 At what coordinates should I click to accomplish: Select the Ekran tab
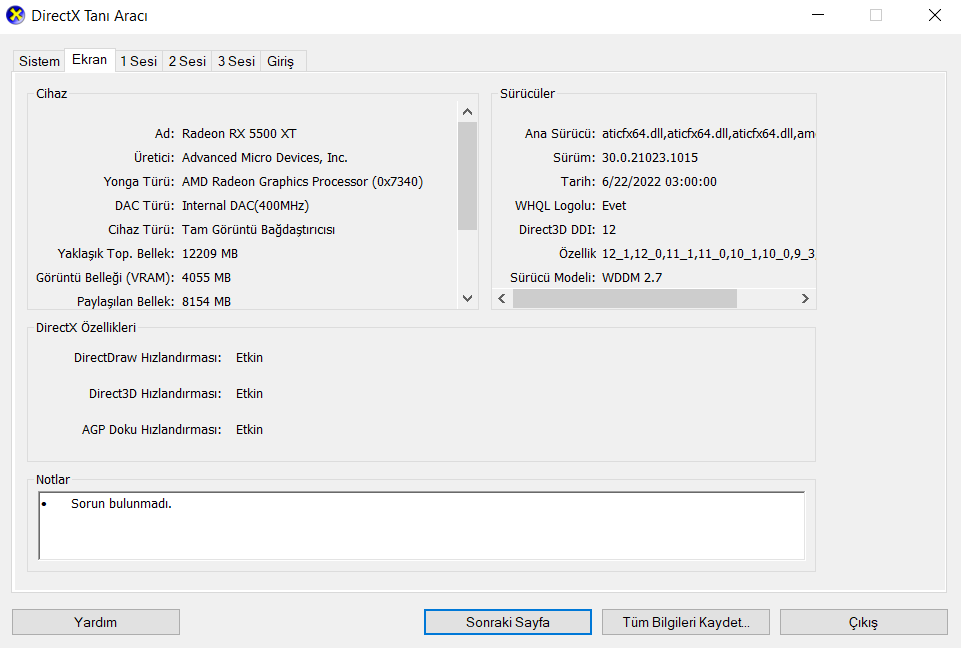(89, 60)
